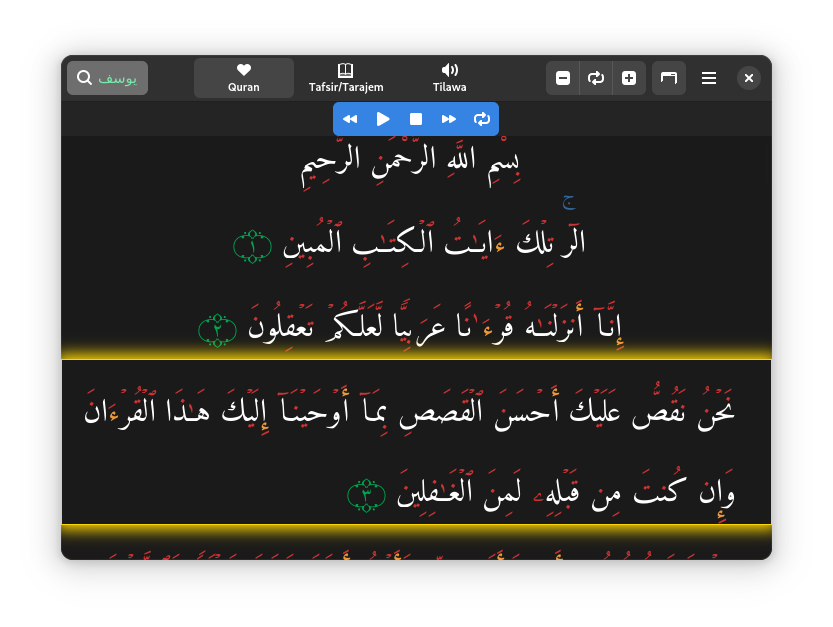Rewind to the previous verse
The height and width of the screenshot is (627, 833).
click(350, 119)
